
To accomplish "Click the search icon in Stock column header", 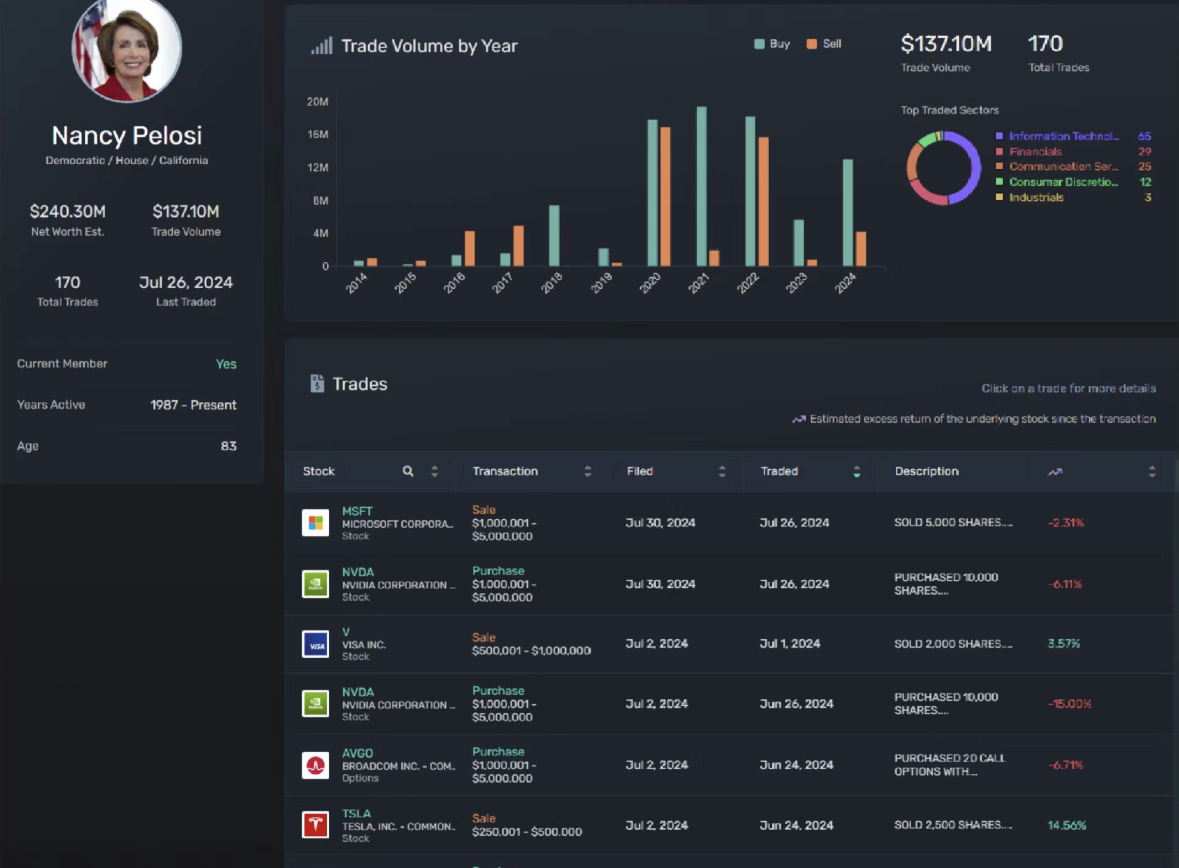I will 408,471.
